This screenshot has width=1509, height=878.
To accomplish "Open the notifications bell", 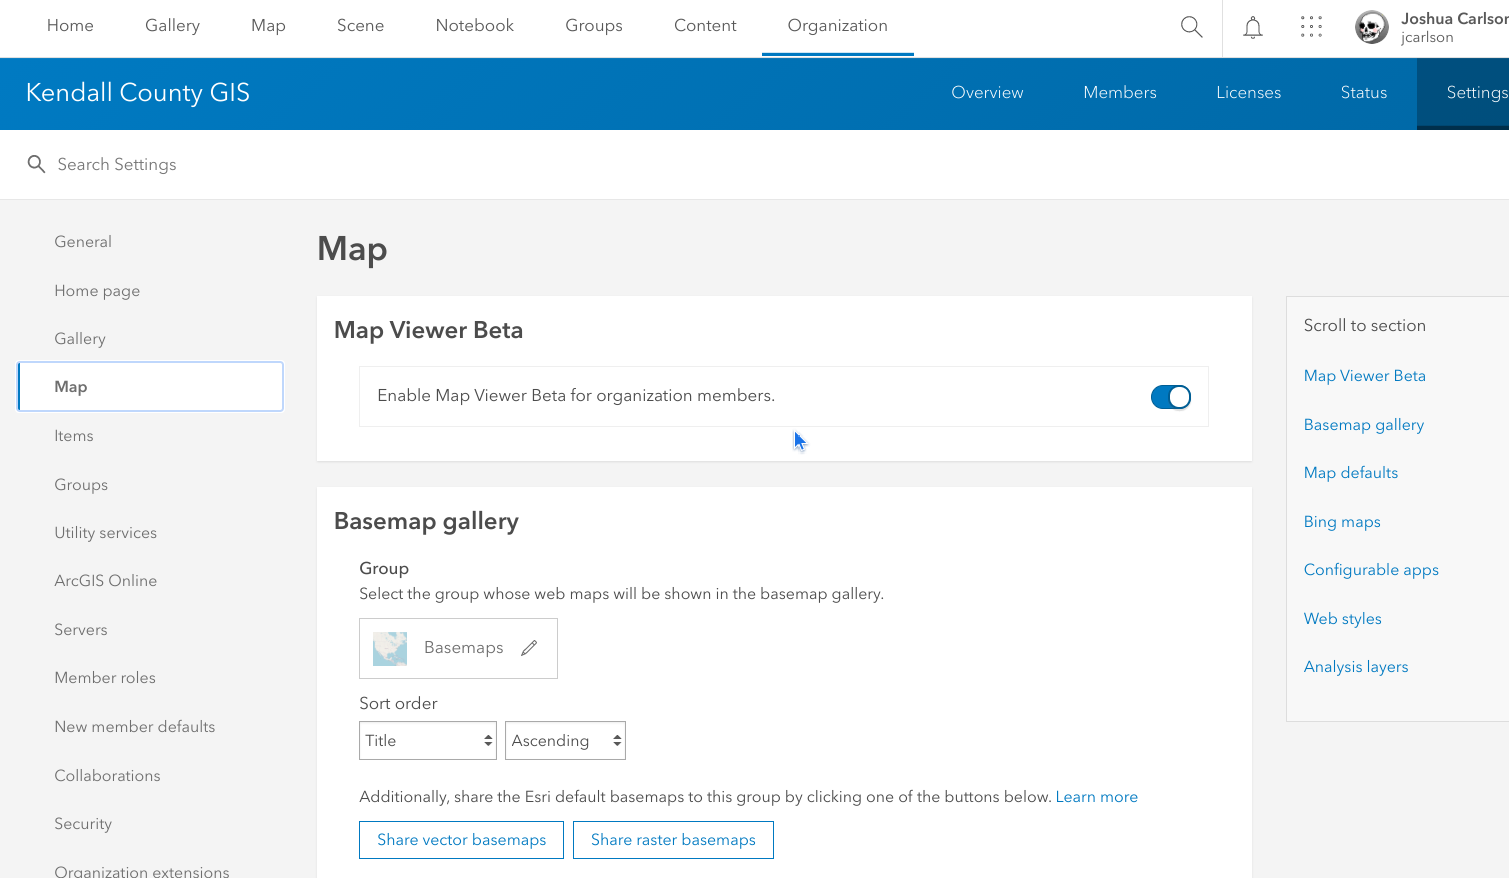I will (1252, 27).
